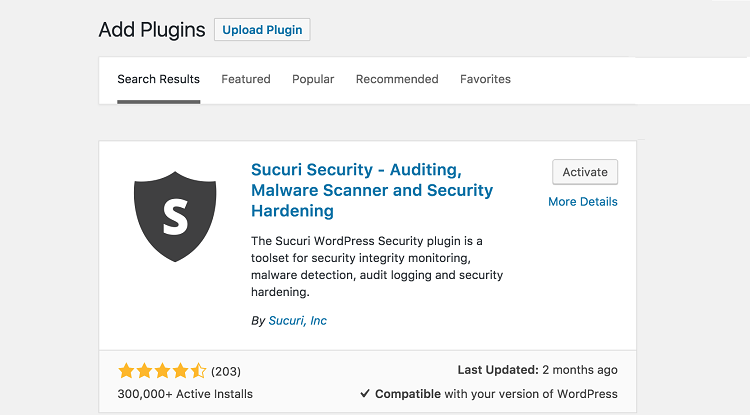Open More Details for Sucuri plugin
This screenshot has height=415, width=750.
[x=583, y=202]
